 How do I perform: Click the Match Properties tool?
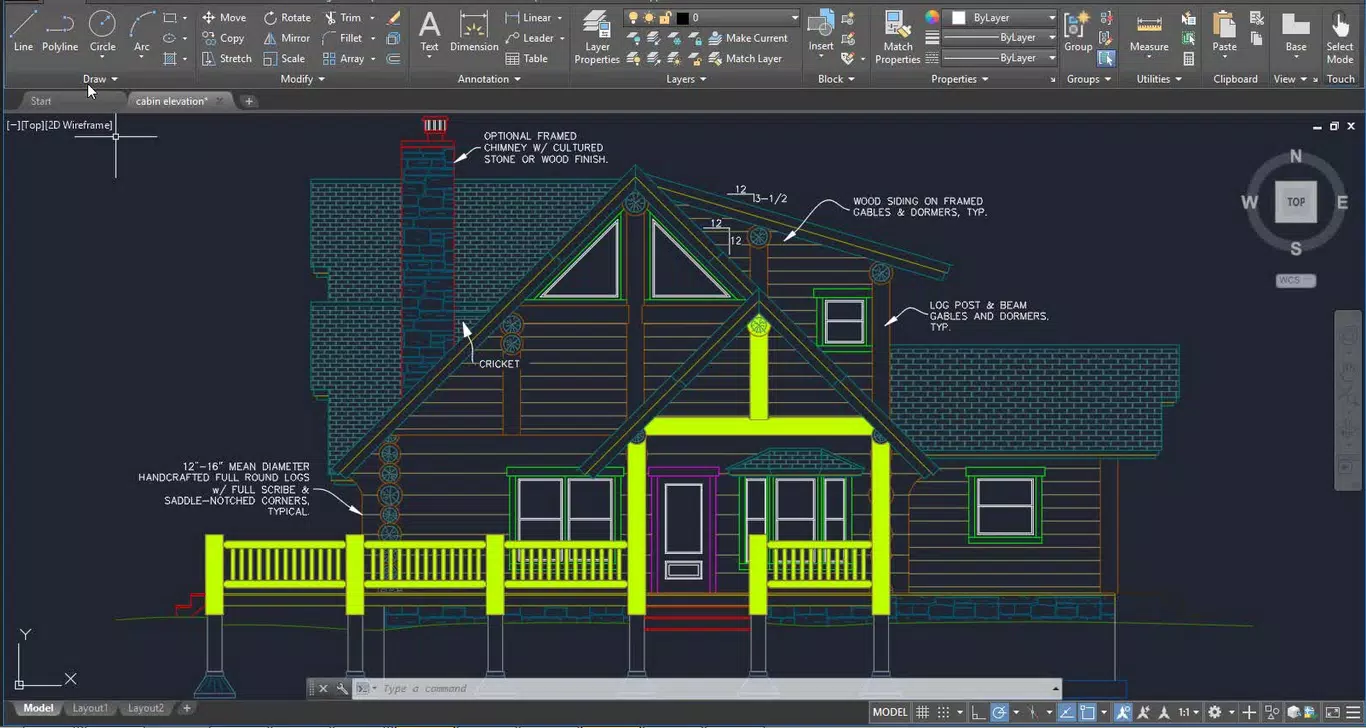[x=898, y=38]
